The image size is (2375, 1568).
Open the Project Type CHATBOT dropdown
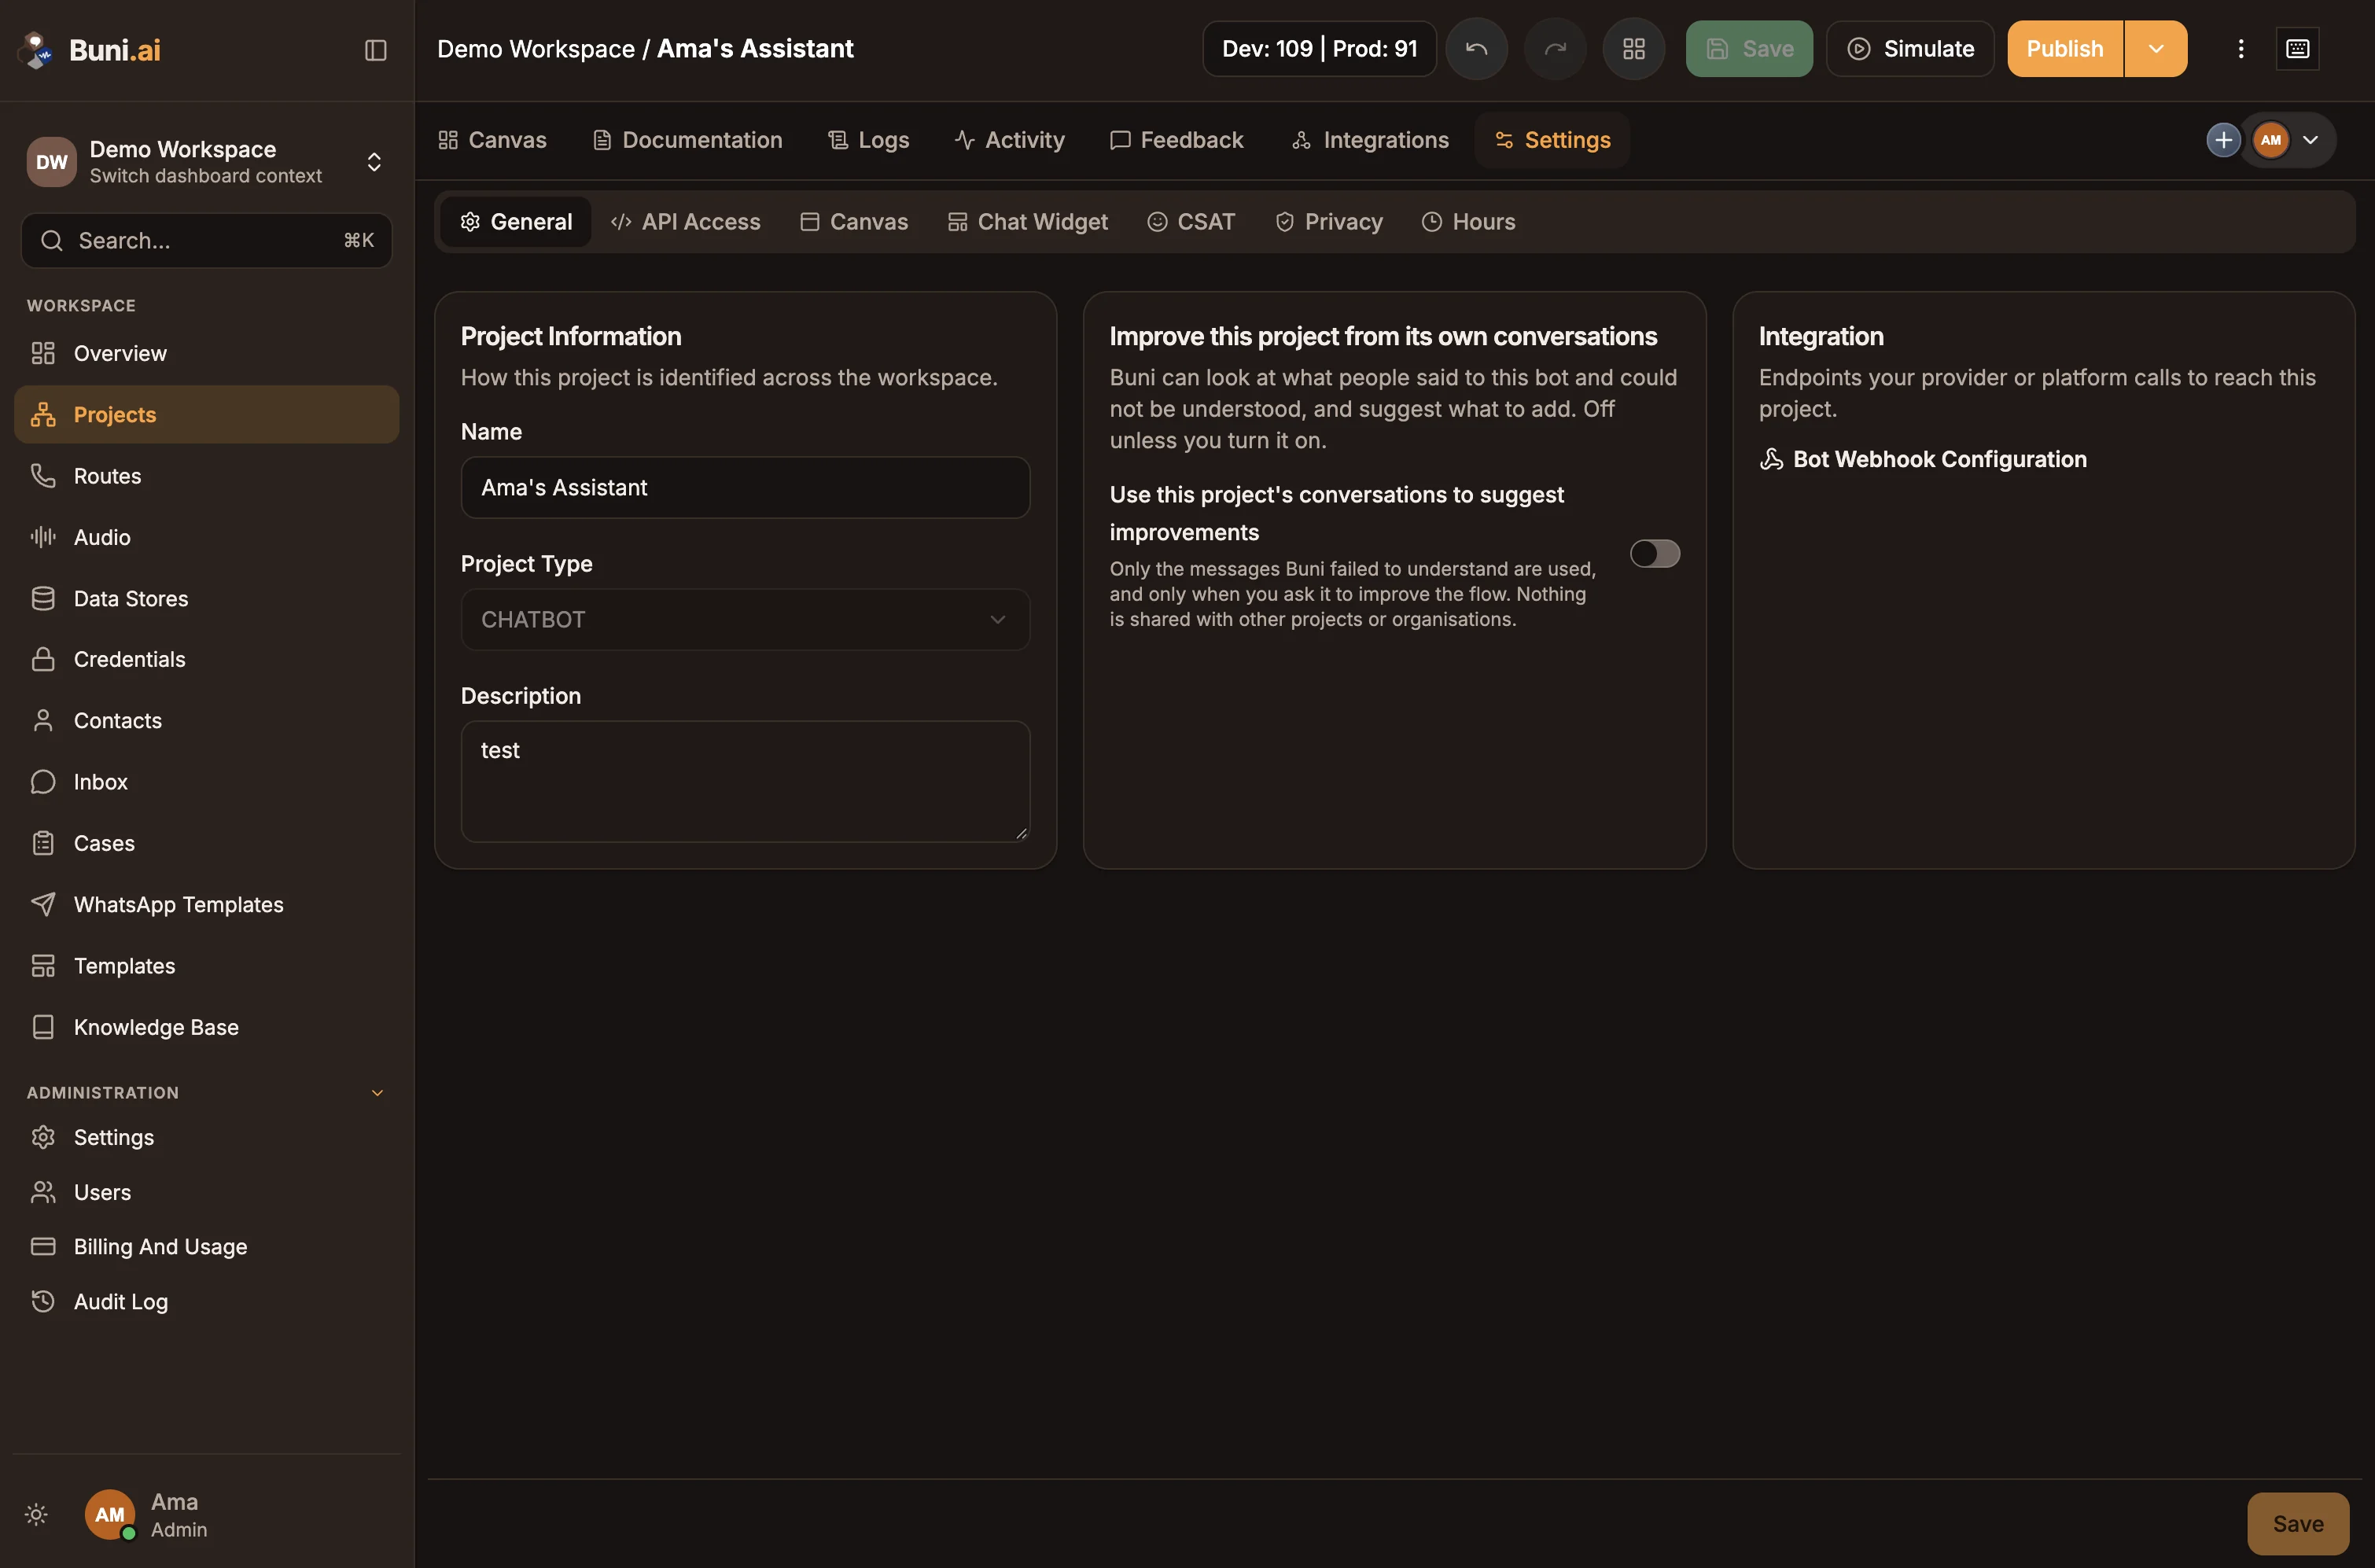point(745,620)
